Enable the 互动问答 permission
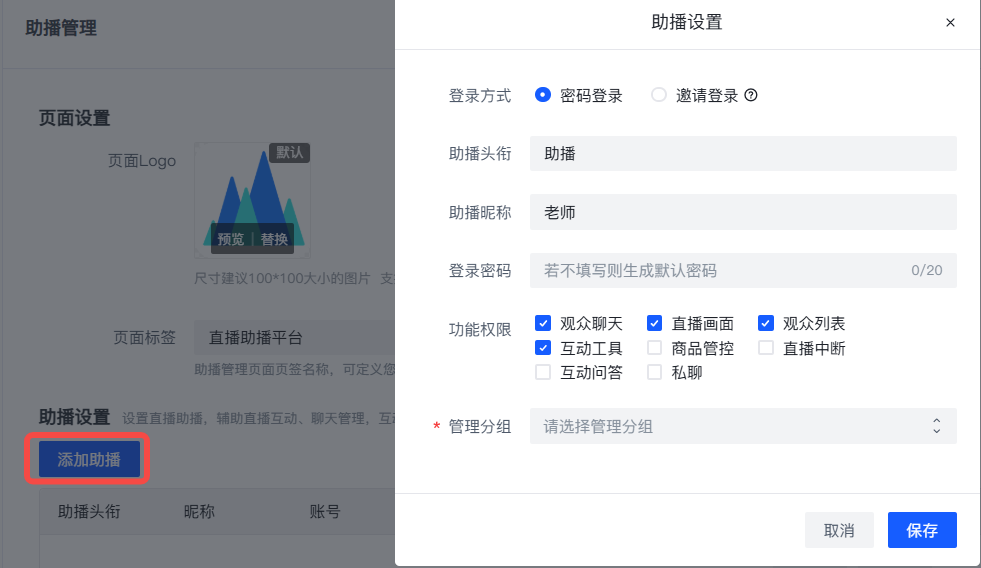This screenshot has width=981, height=568. 542,372
